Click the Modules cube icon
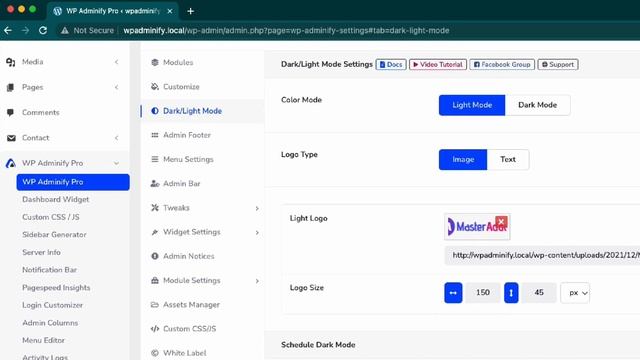640x360 pixels. tap(155, 62)
